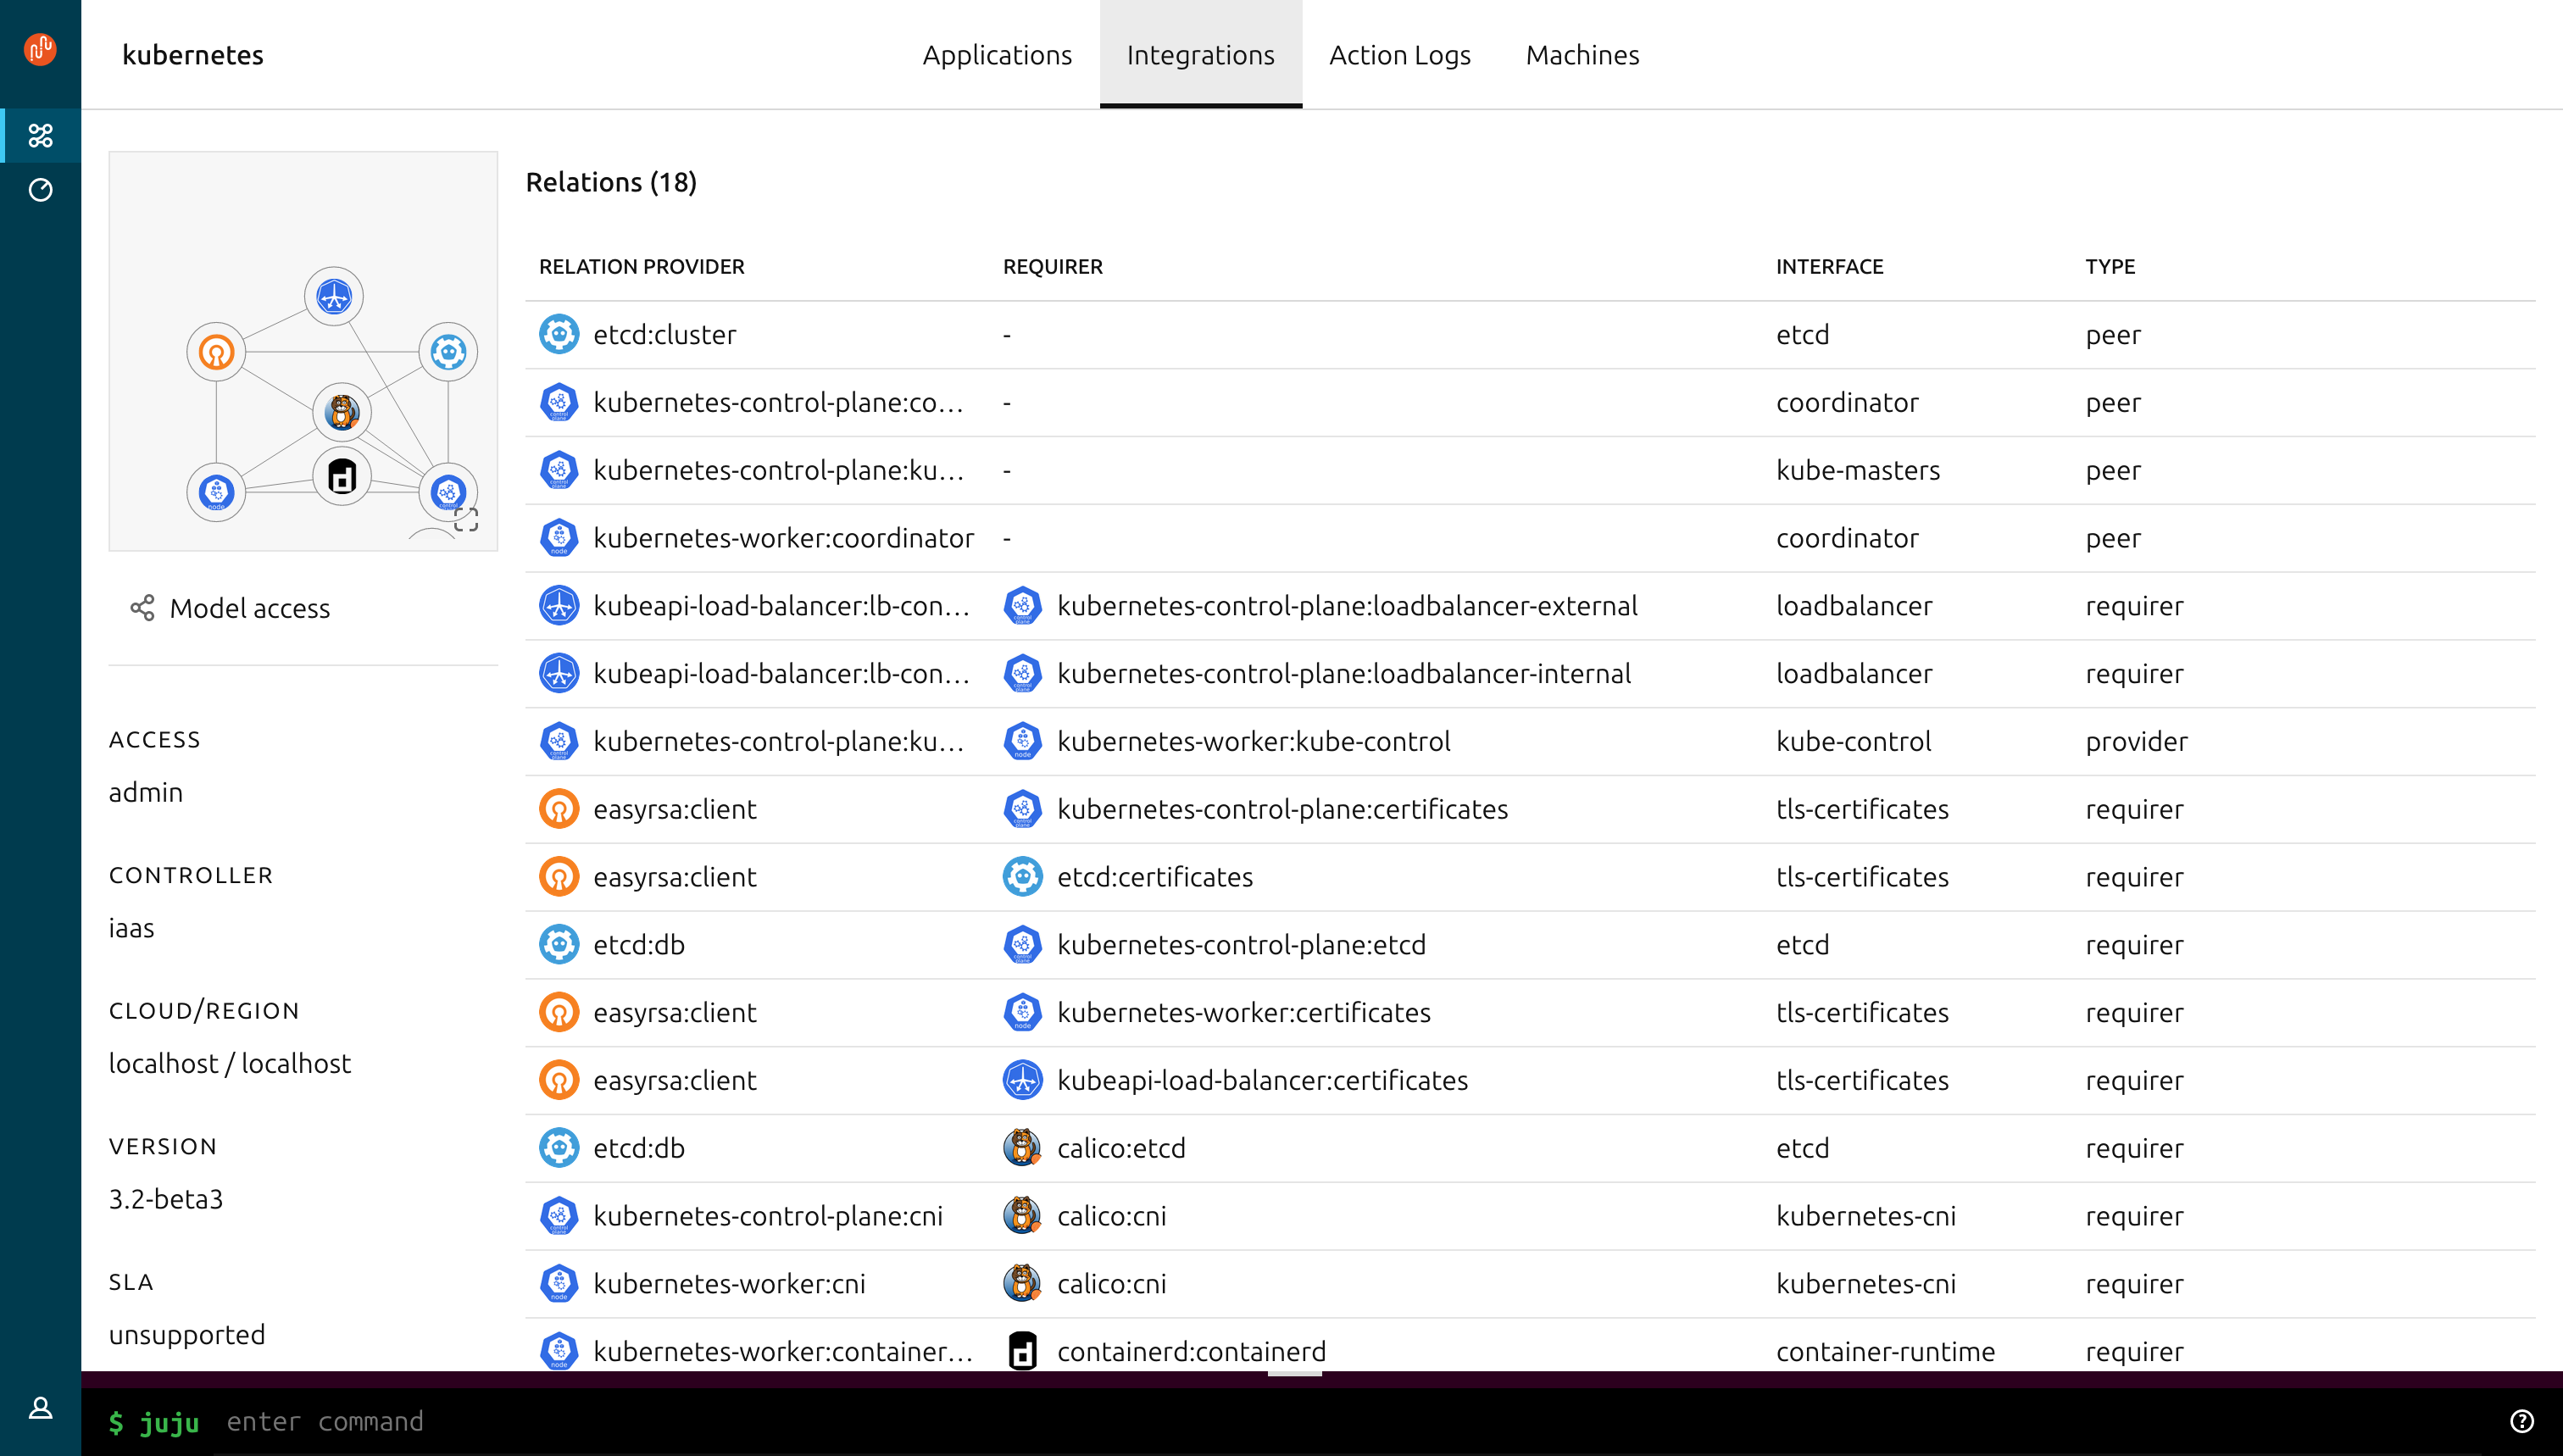This screenshot has width=2563, height=1456.
Task: Open the Controllers sidebar icon
Action: coord(40,190)
